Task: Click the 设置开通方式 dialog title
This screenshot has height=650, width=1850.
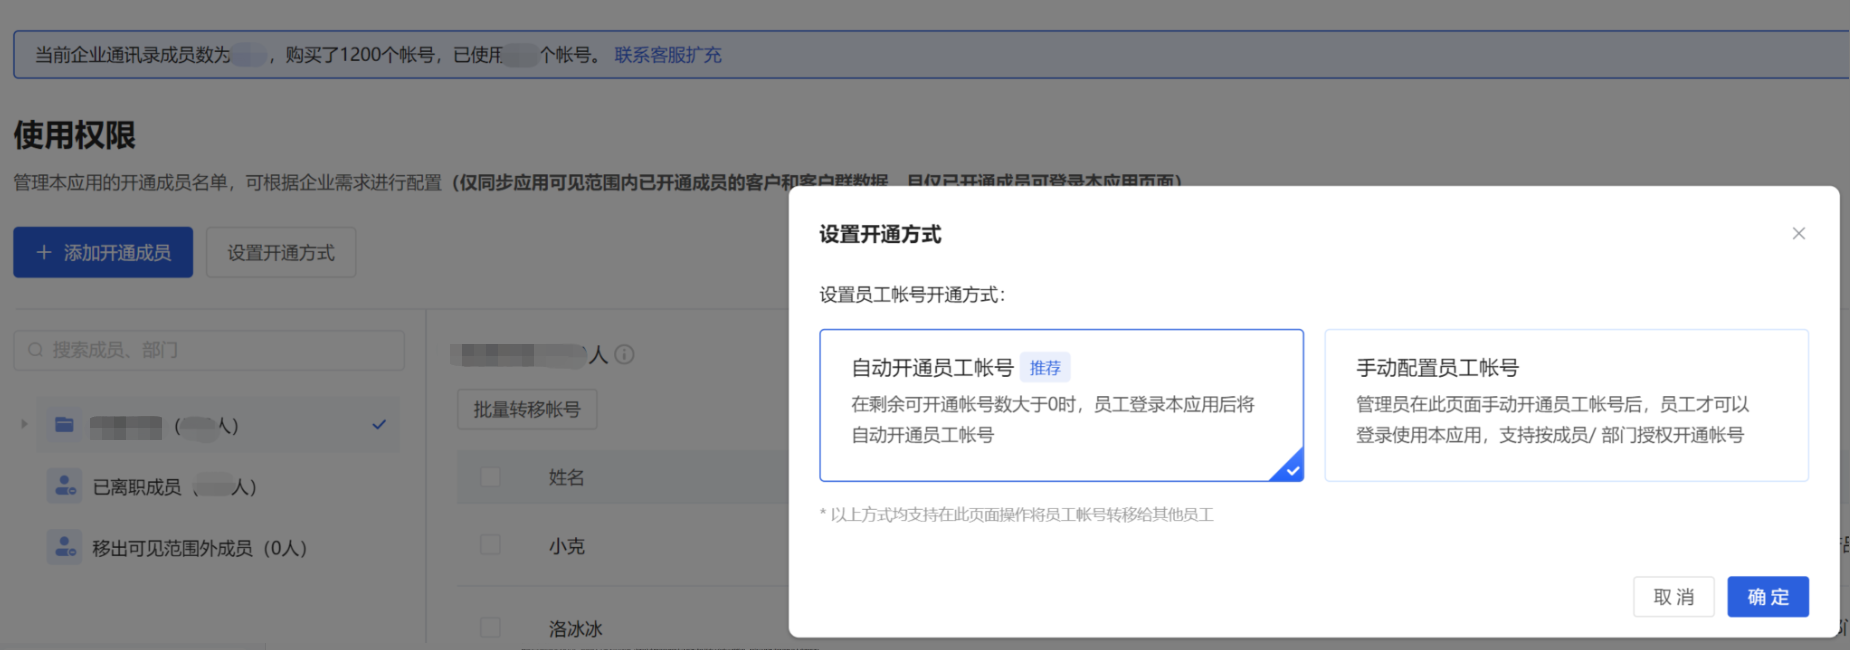Action: tap(880, 234)
